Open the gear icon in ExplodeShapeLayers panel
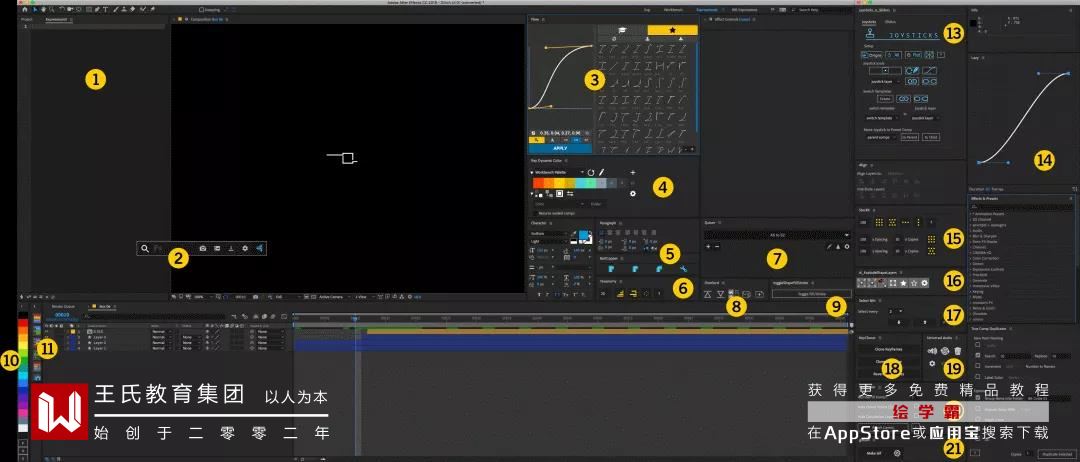Viewport: 1080px width, 462px height. 924,283
